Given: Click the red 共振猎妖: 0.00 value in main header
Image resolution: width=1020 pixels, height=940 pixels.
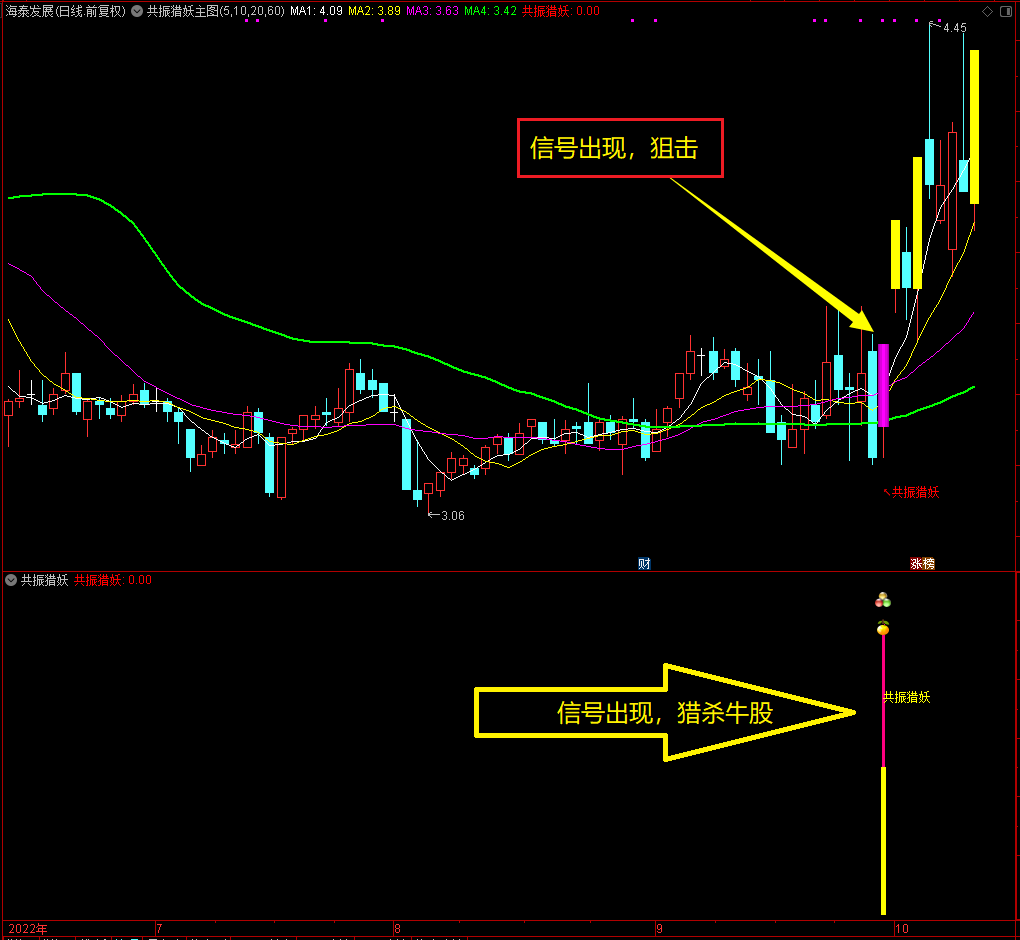Looking at the screenshot, I should [x=561, y=11].
